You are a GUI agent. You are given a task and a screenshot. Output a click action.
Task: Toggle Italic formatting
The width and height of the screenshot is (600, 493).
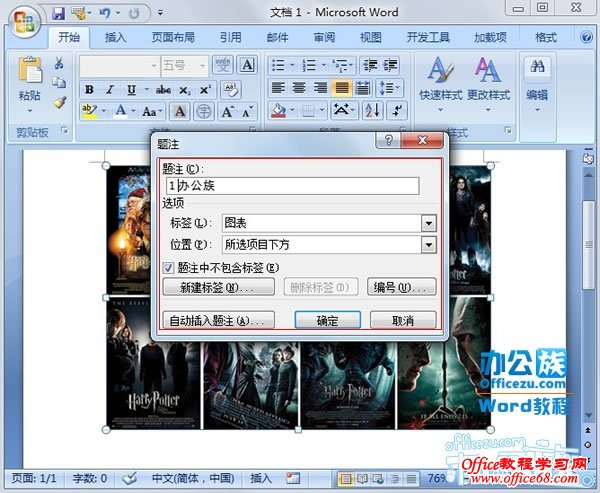pos(110,90)
